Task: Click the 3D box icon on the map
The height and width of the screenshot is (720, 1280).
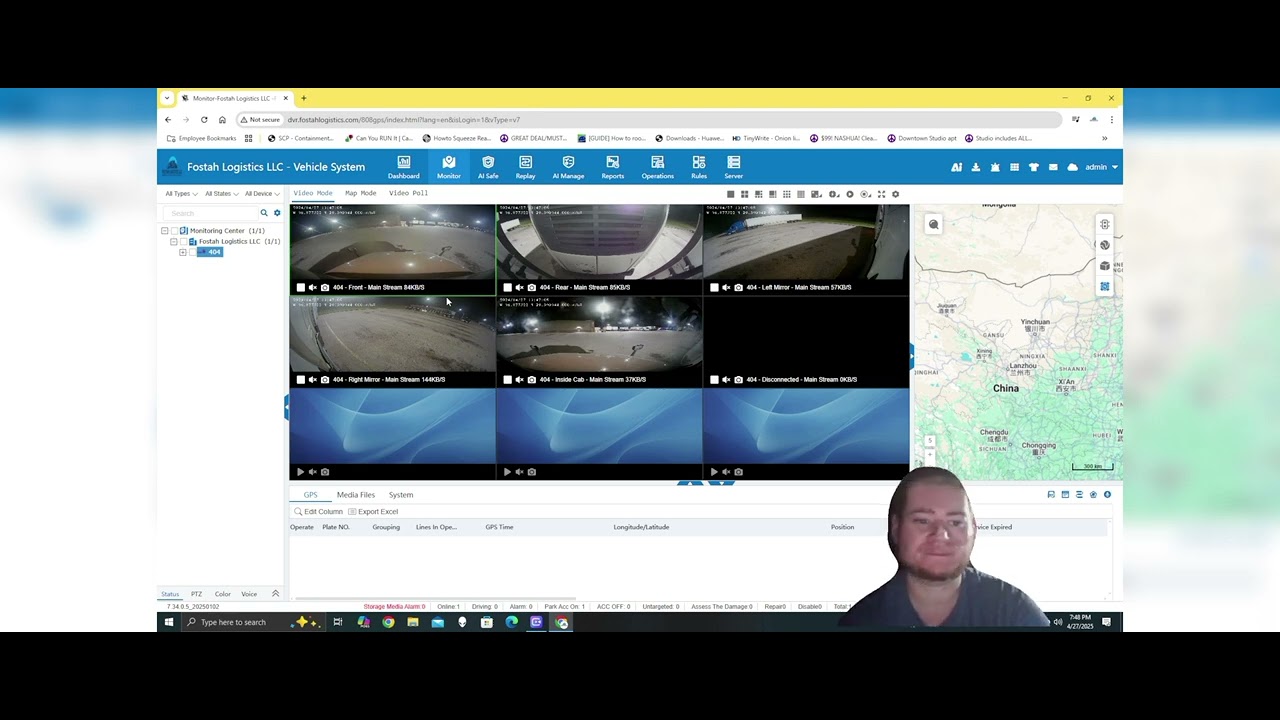Action: click(x=1105, y=266)
